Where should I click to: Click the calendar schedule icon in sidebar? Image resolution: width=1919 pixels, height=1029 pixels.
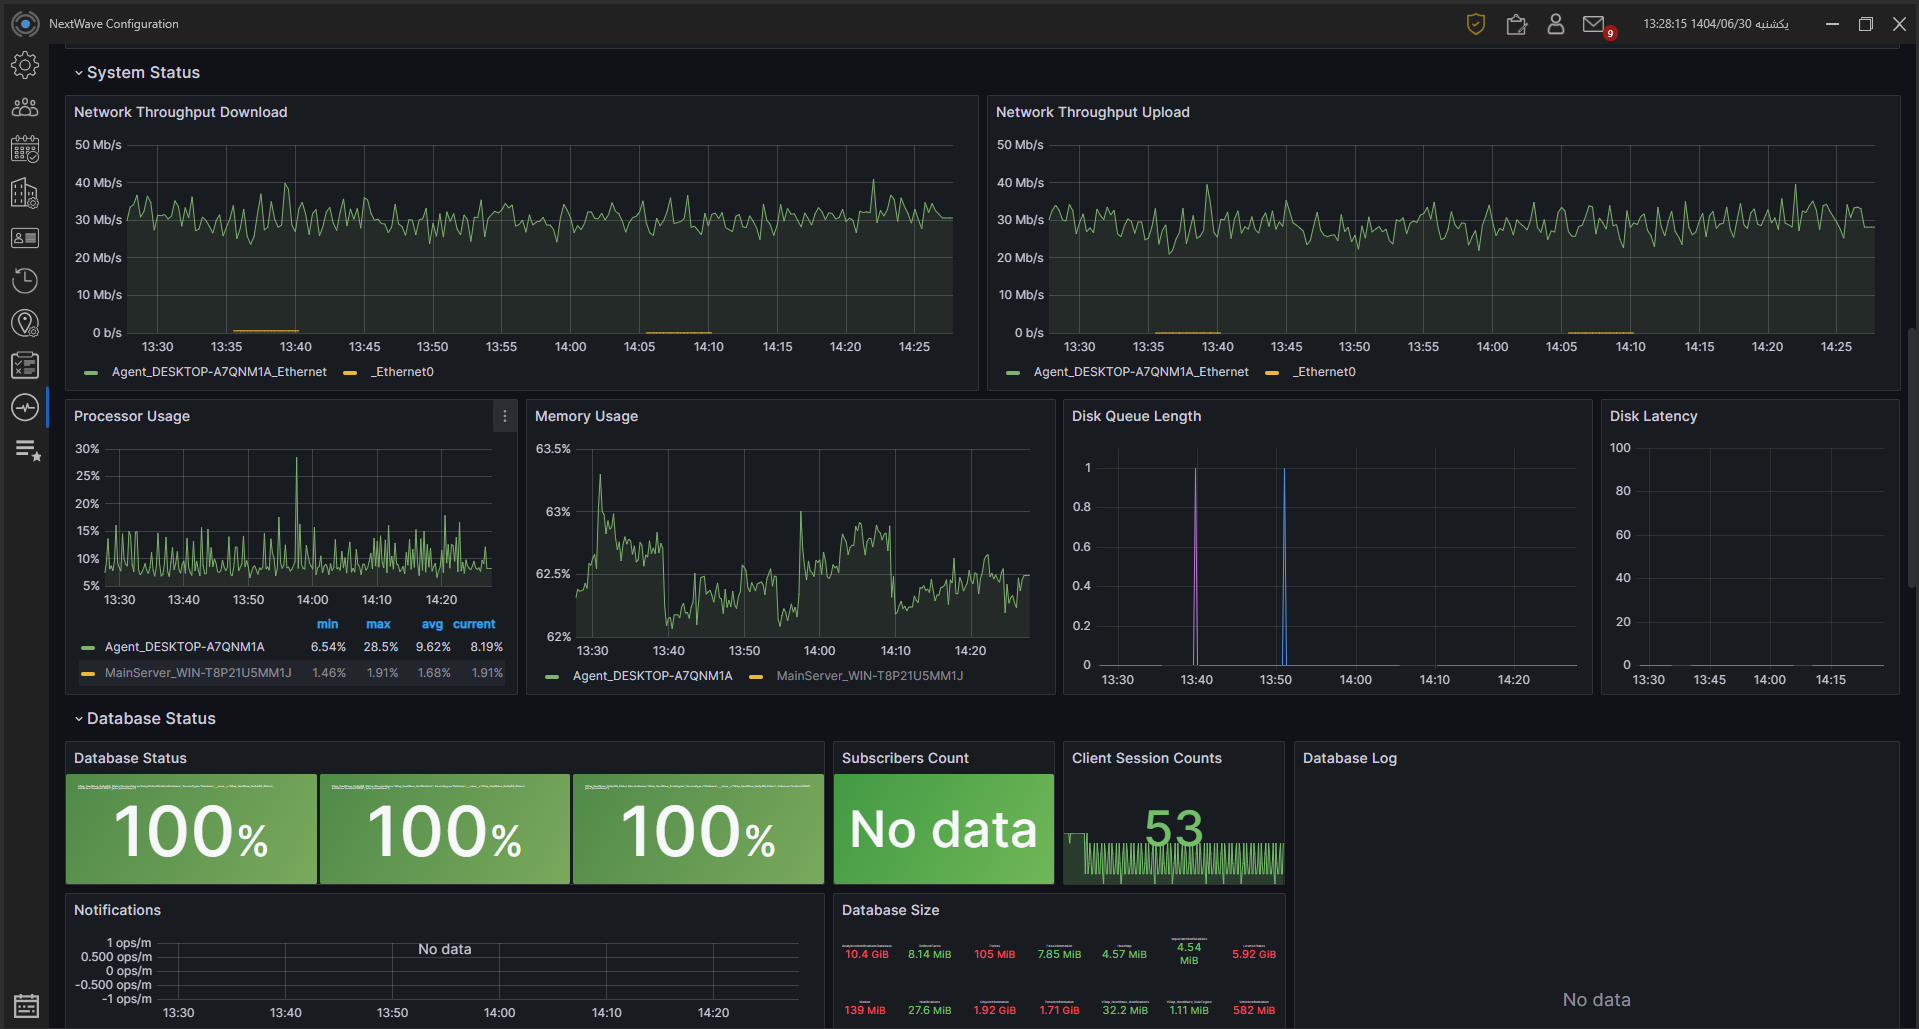25,150
